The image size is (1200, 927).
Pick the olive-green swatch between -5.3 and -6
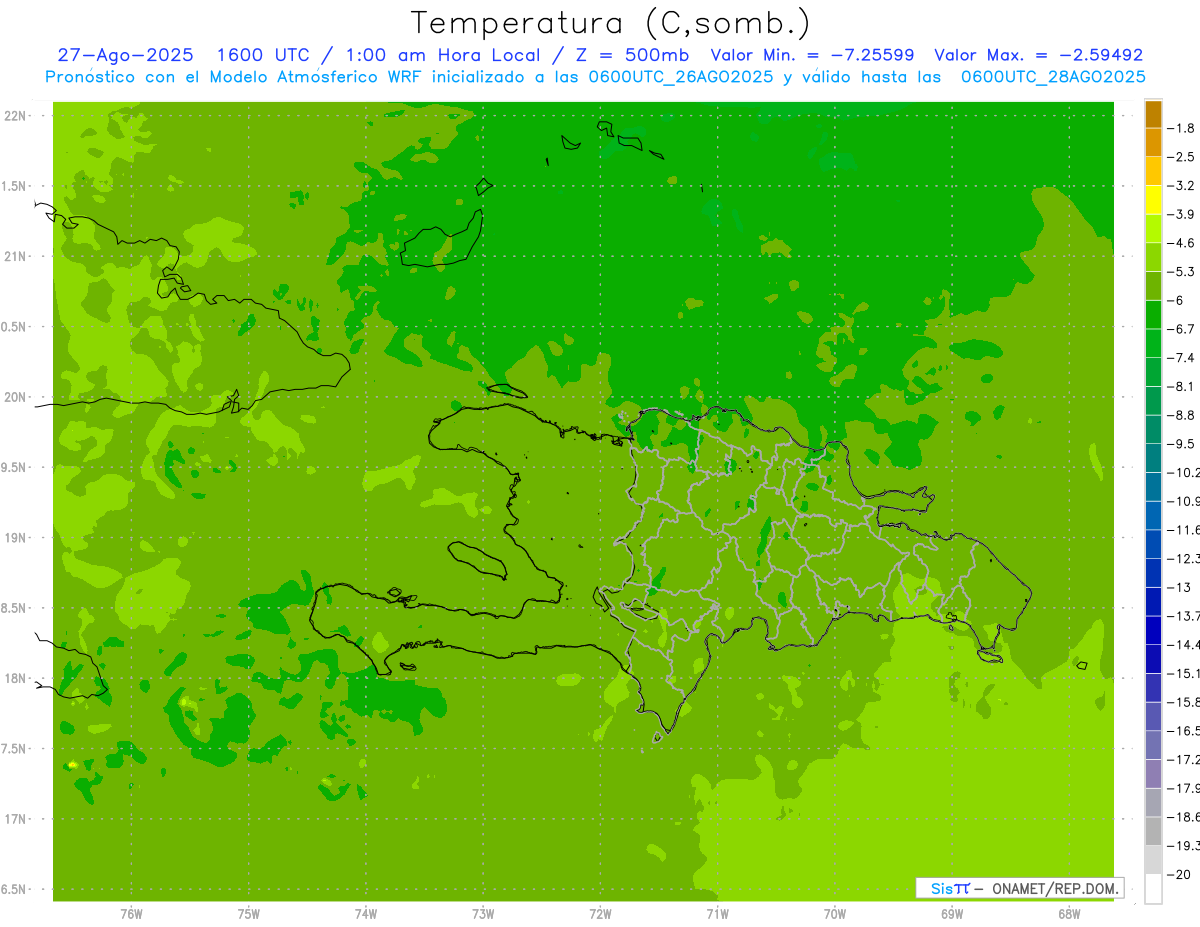pyautogui.click(x=1153, y=286)
